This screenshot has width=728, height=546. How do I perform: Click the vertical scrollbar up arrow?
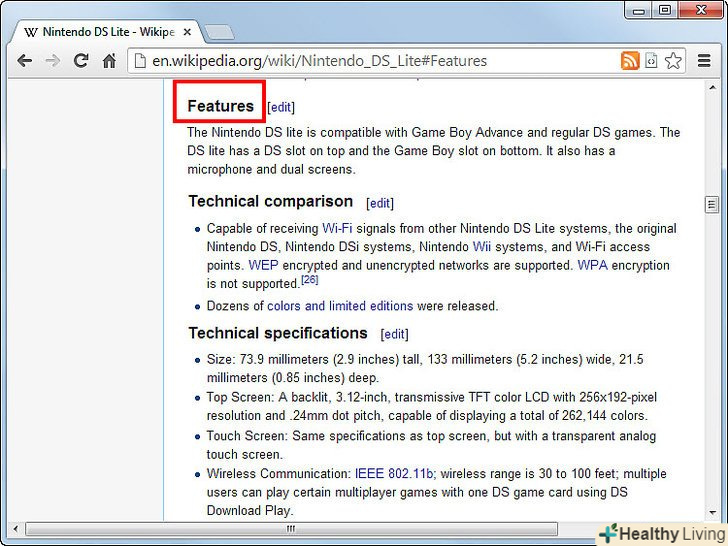(x=712, y=87)
